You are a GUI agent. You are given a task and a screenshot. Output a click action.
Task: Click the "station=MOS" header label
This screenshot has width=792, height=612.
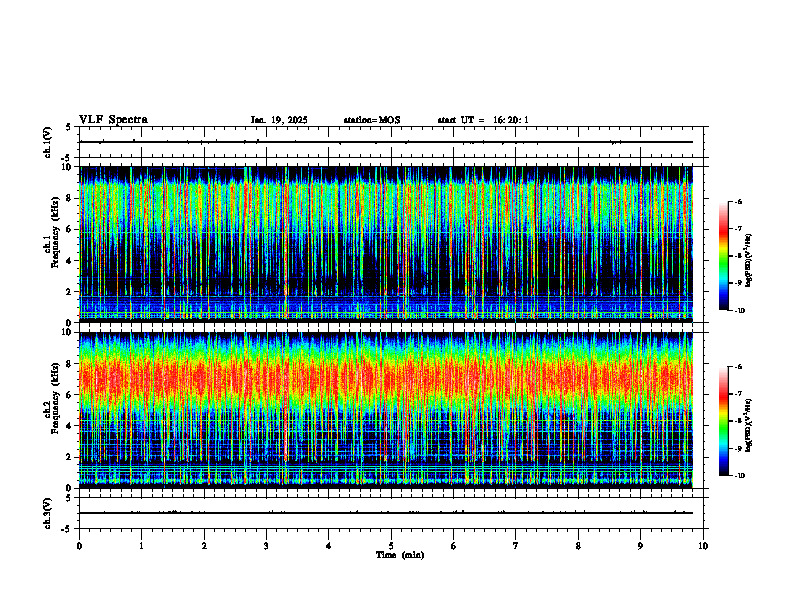372,120
